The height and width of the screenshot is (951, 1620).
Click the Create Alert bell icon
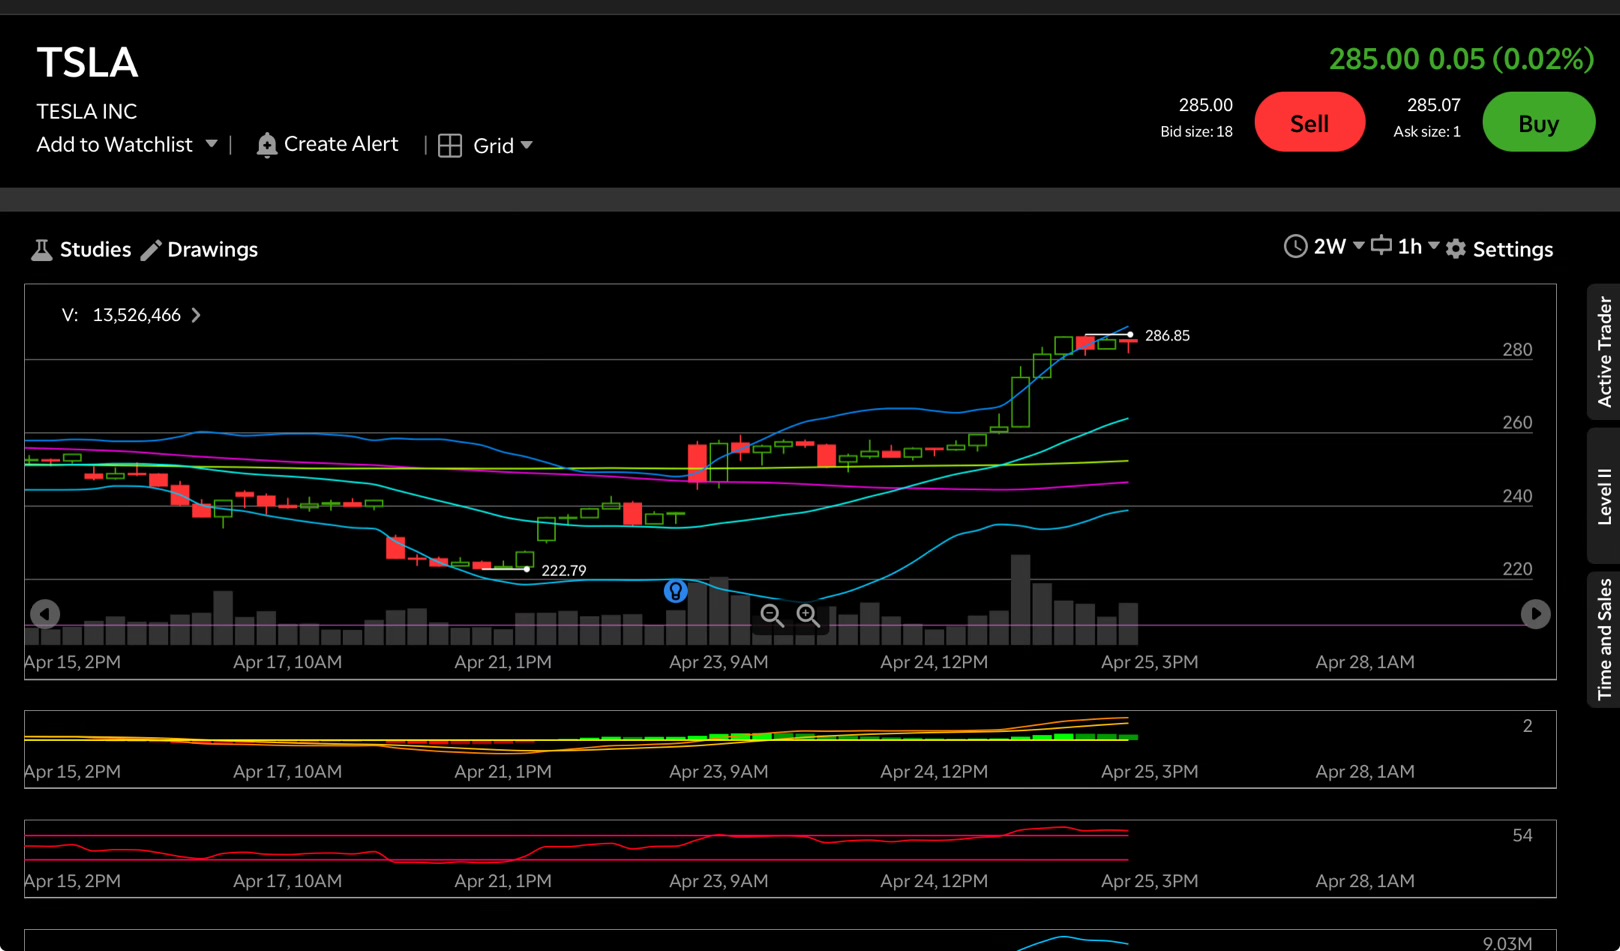click(x=266, y=145)
